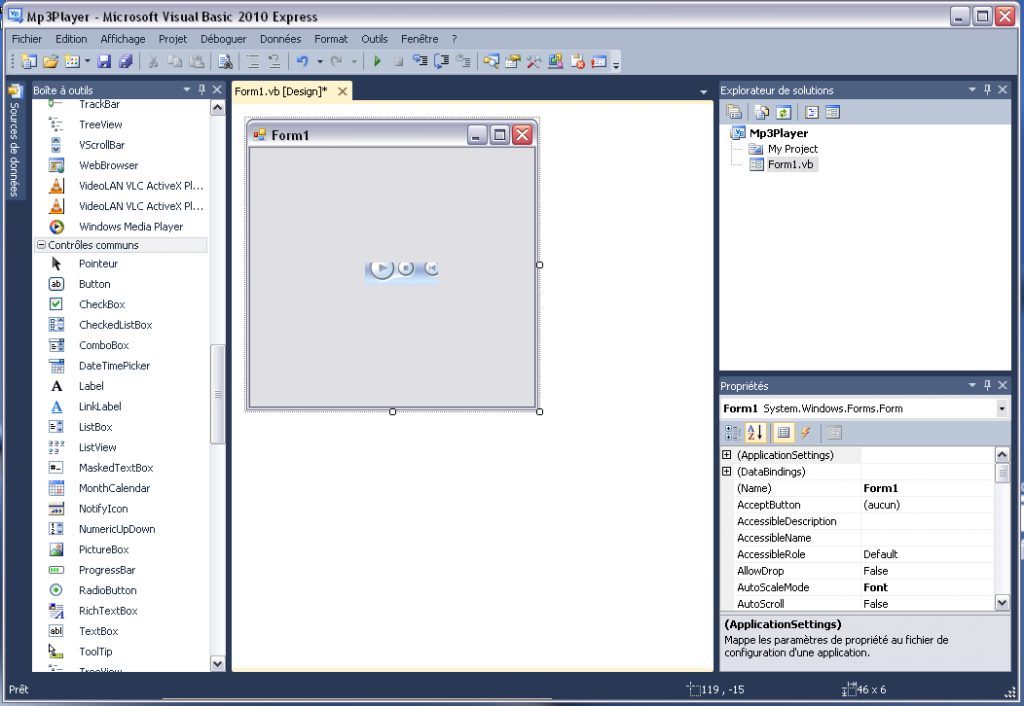Click the AutoScroll property value False
1024x706 pixels.
coord(875,604)
